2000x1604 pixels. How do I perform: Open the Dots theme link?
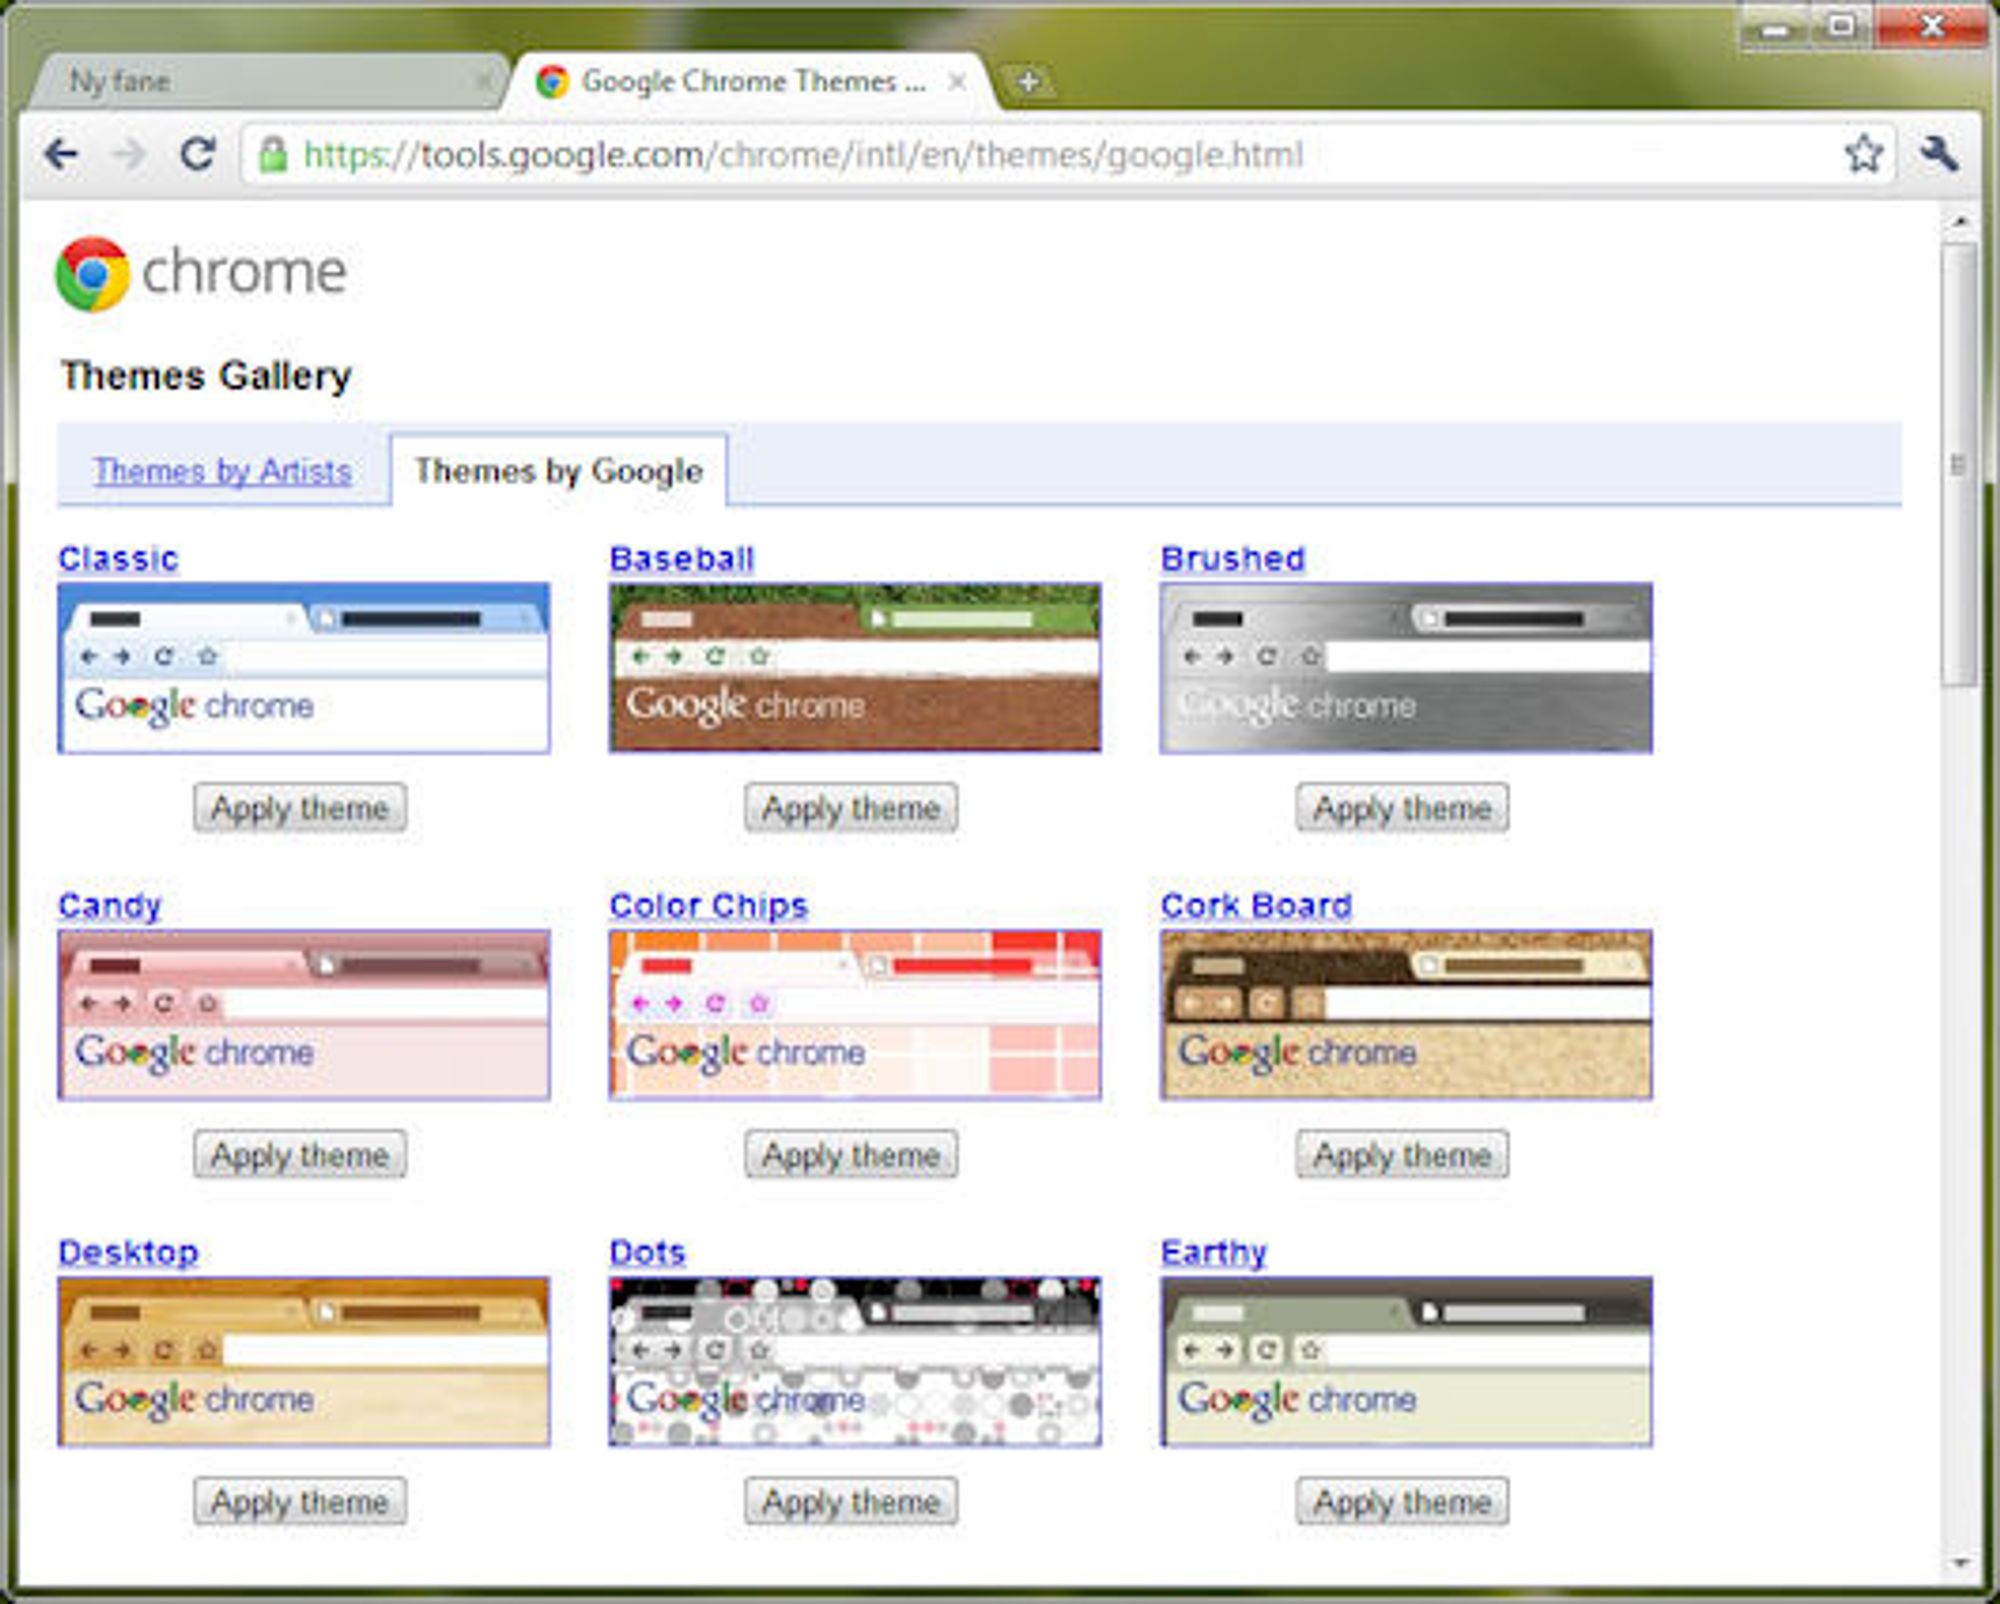tap(647, 1252)
